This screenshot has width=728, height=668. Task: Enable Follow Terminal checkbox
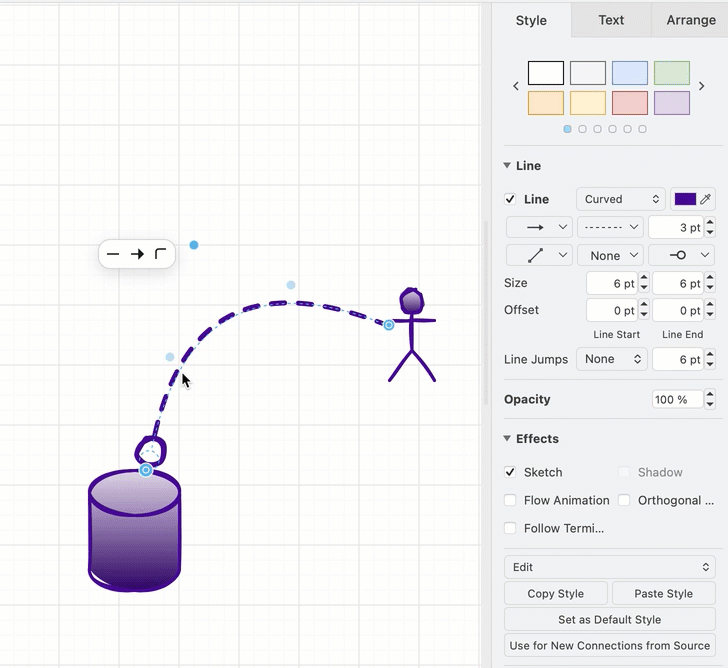[x=510, y=528]
